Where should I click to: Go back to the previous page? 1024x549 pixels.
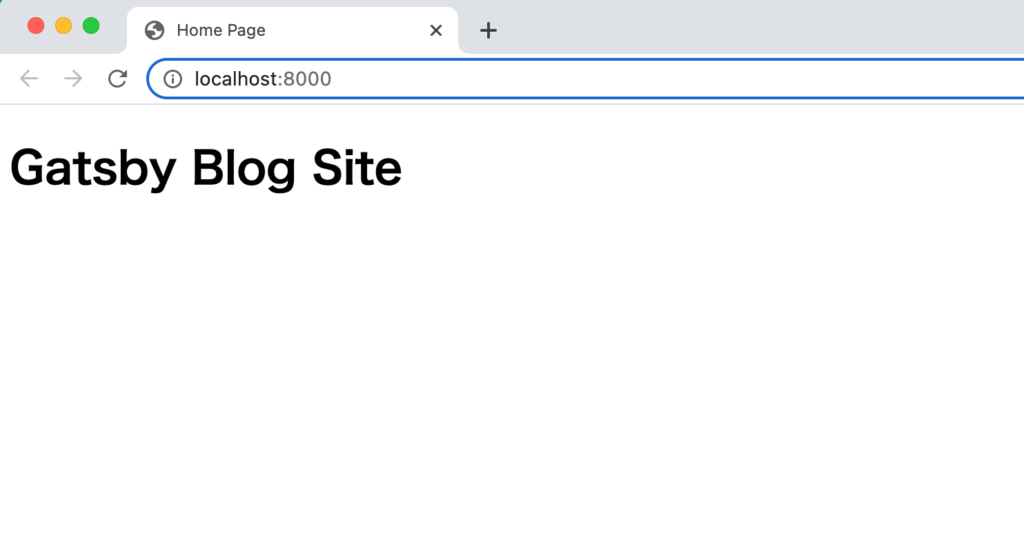coord(29,79)
